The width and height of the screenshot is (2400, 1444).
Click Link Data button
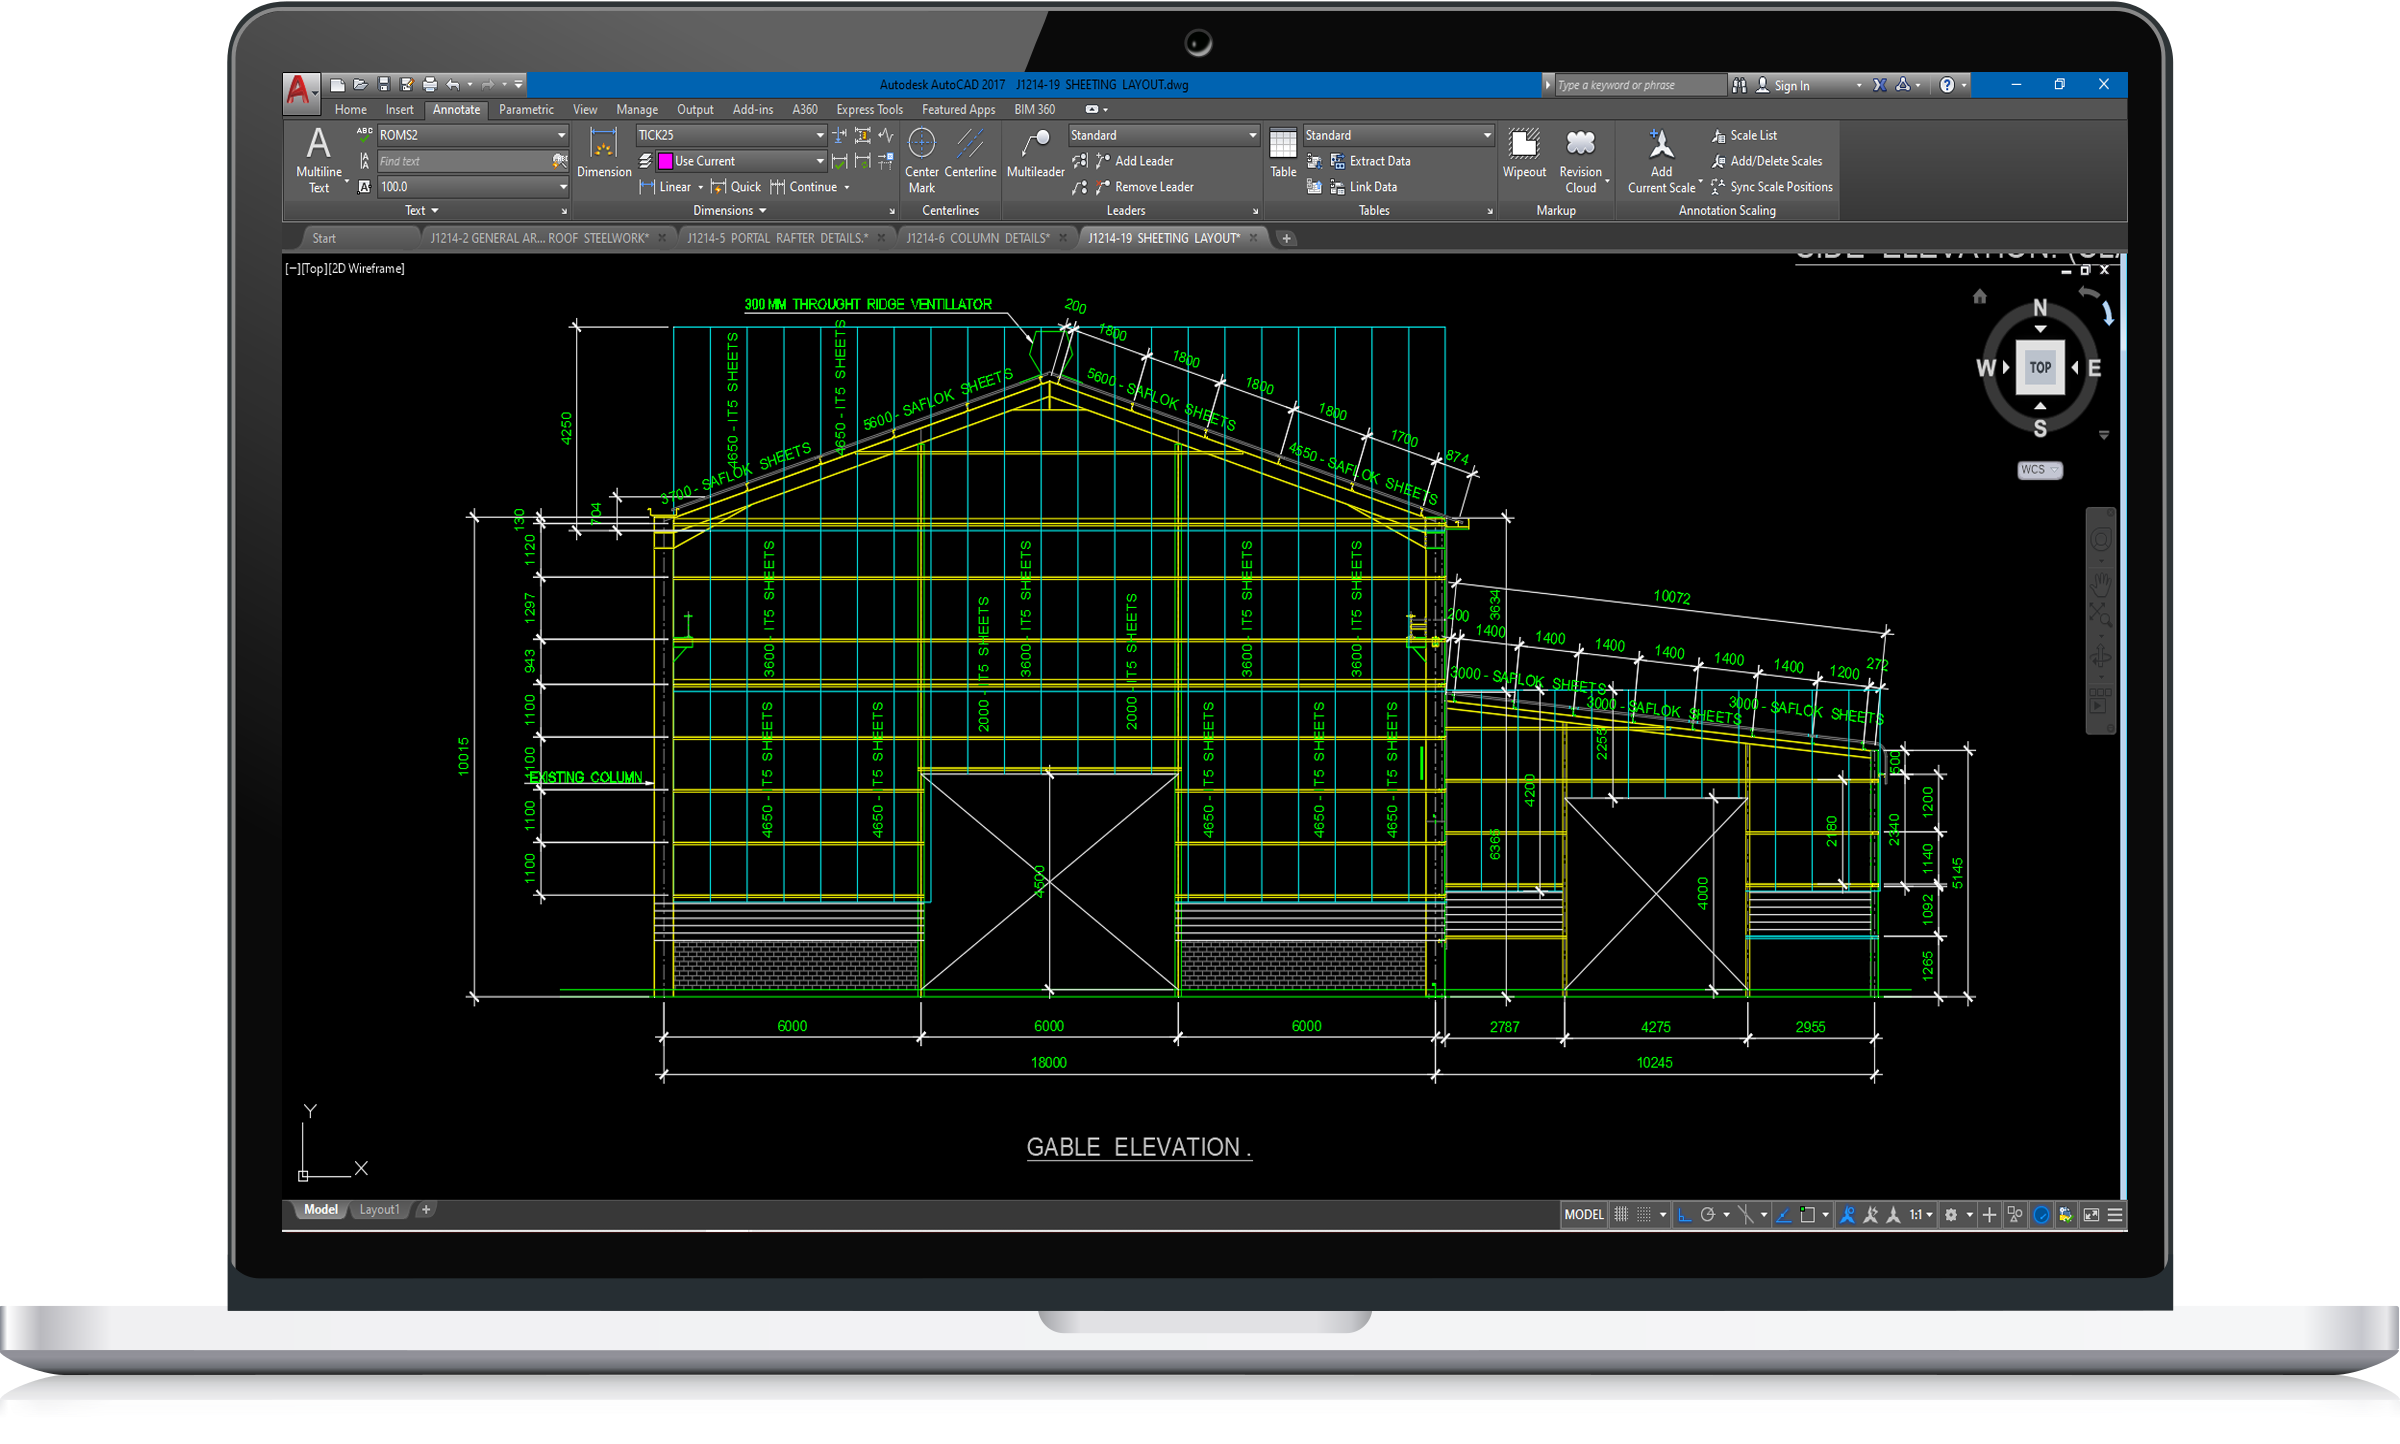click(1364, 187)
